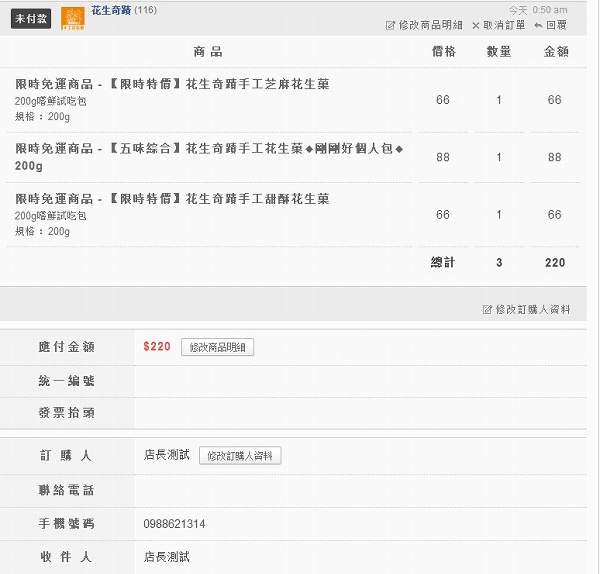Click the orange 花生奇蹟 shop logo thumbnail
This screenshot has height=574, width=600.
point(73,19)
